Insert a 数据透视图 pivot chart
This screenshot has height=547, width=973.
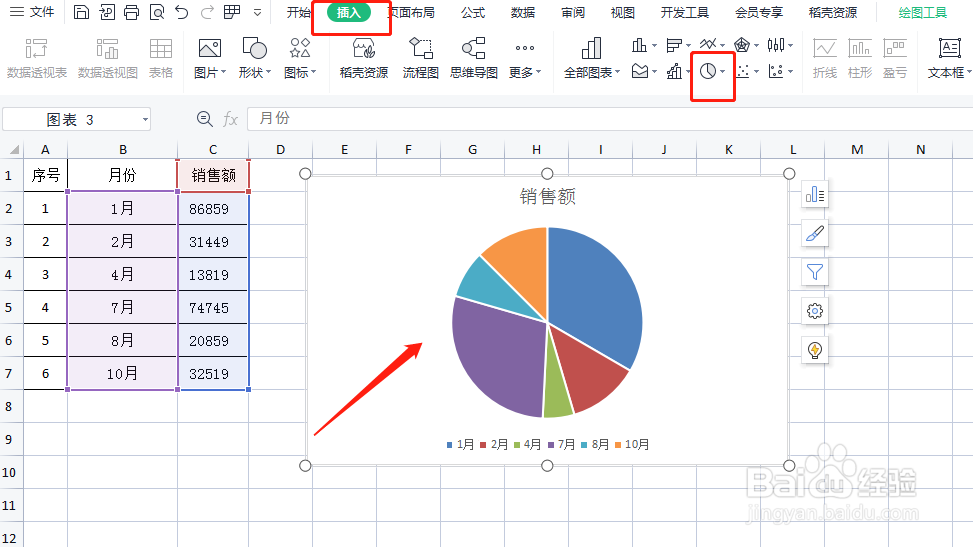(107, 58)
